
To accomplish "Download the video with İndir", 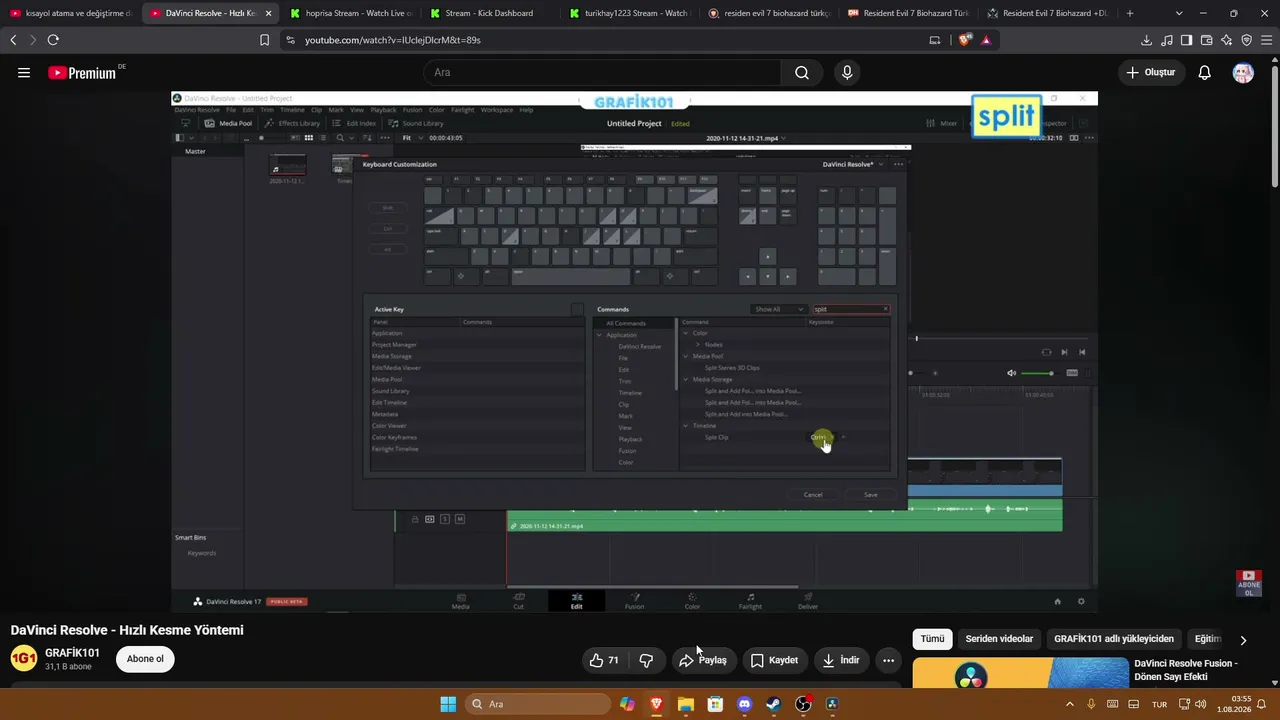I will pos(841,660).
